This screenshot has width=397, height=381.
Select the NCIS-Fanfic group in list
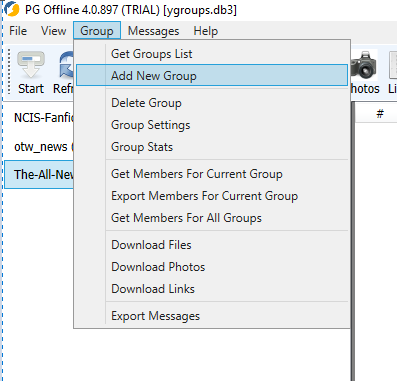(40, 117)
